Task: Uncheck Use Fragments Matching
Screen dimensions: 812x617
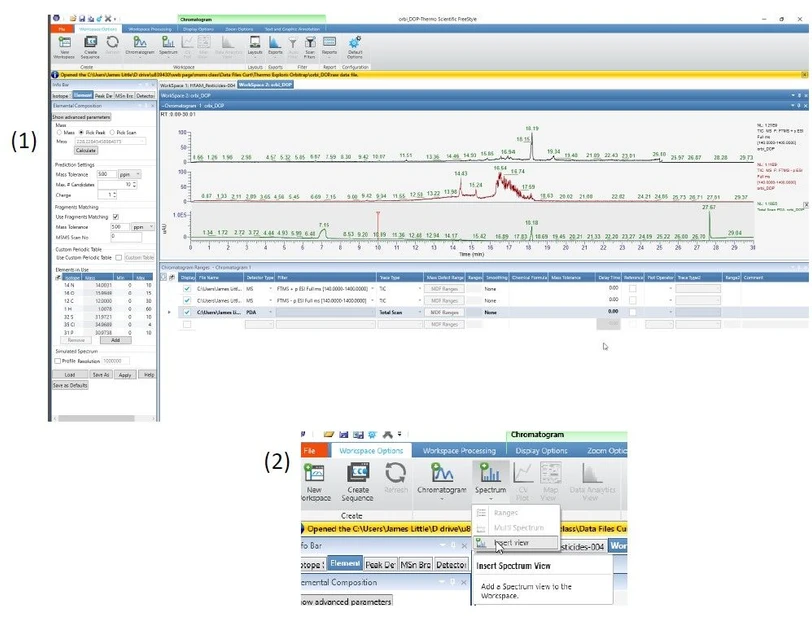Action: 115,217
